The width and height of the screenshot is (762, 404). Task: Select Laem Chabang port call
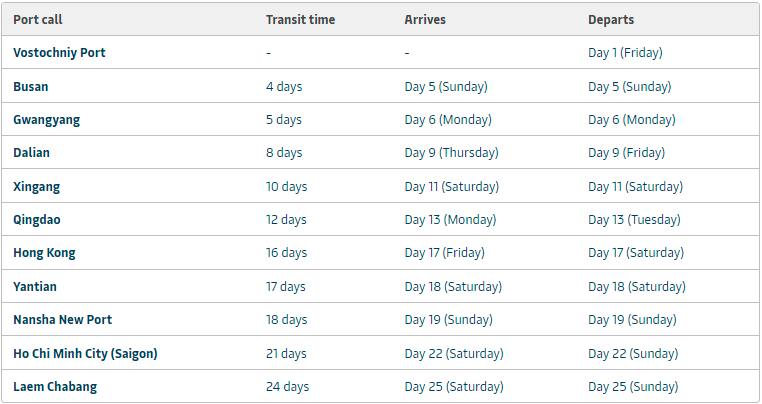click(55, 387)
